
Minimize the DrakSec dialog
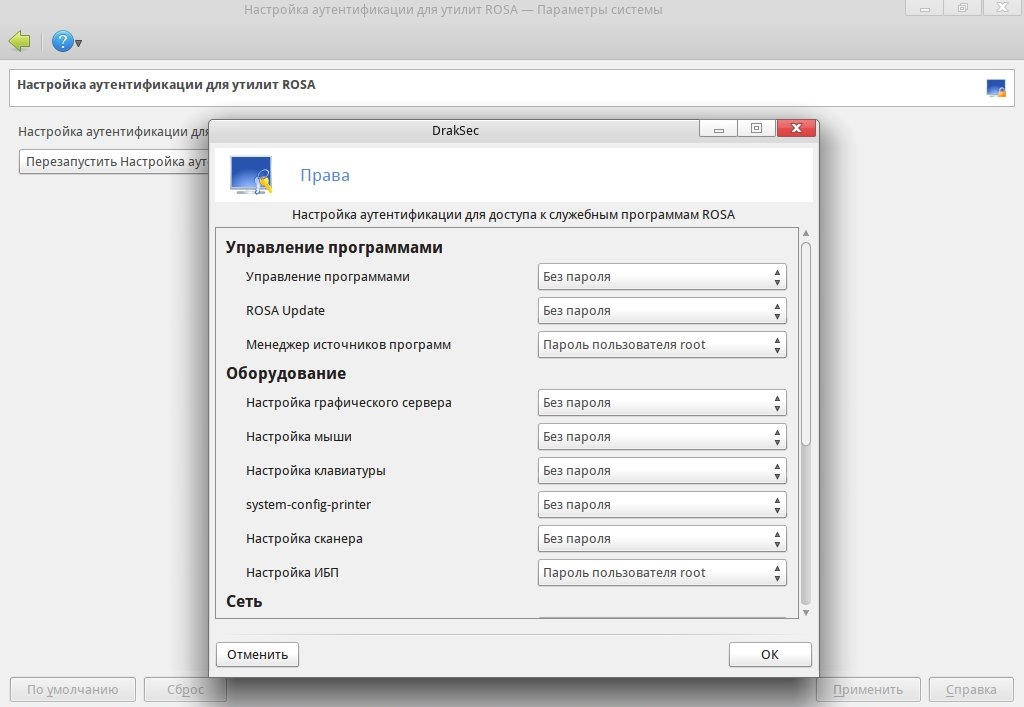tap(718, 129)
